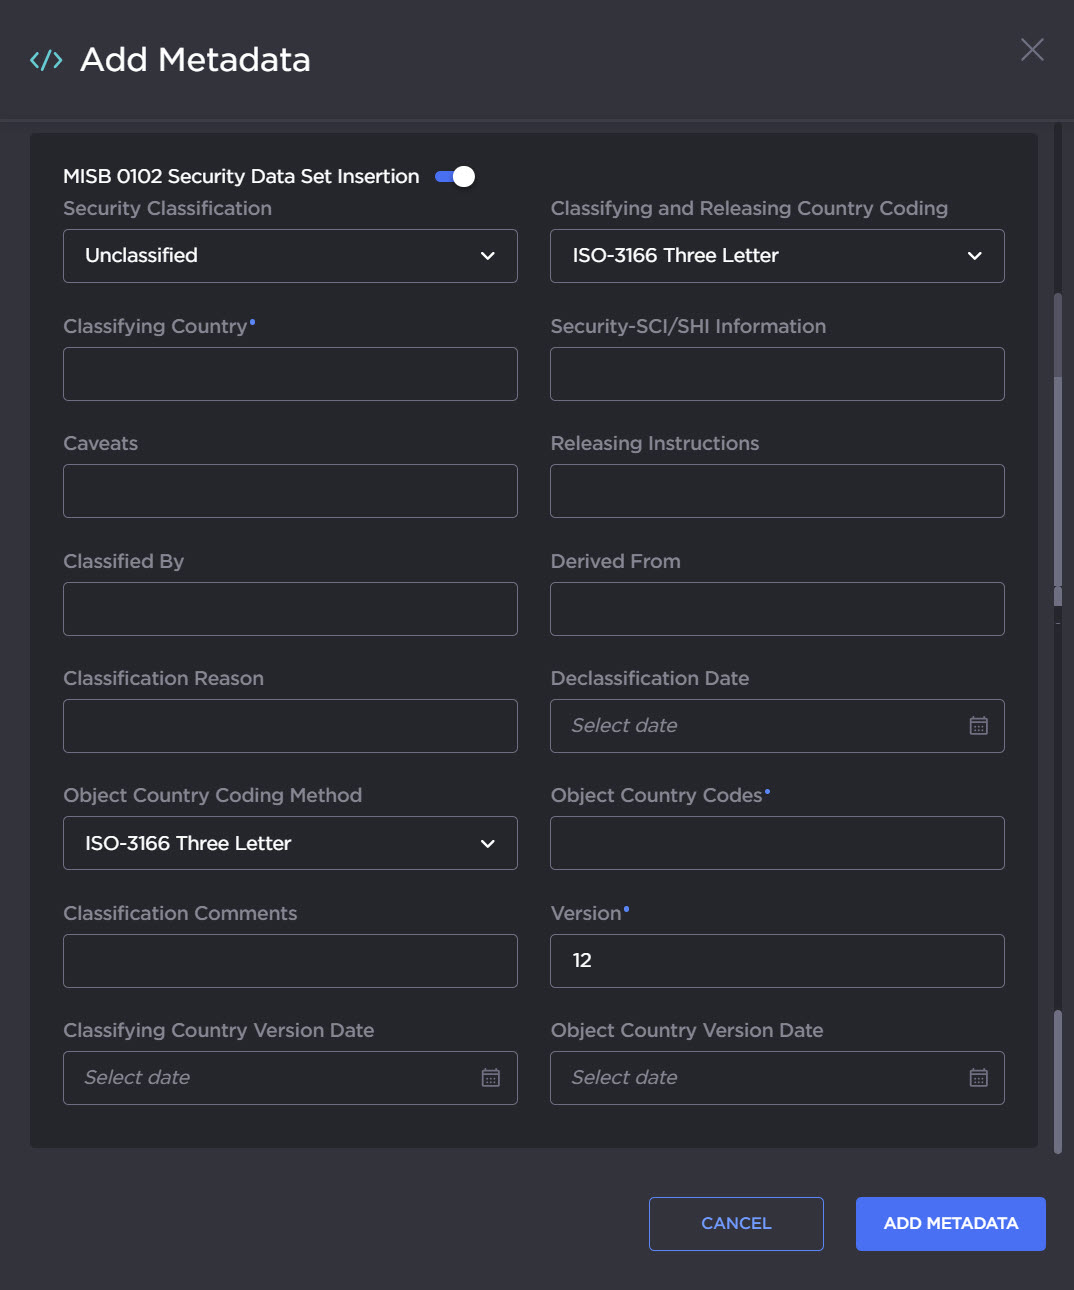
Task: Click the Version field showing 12
Action: 777,961
